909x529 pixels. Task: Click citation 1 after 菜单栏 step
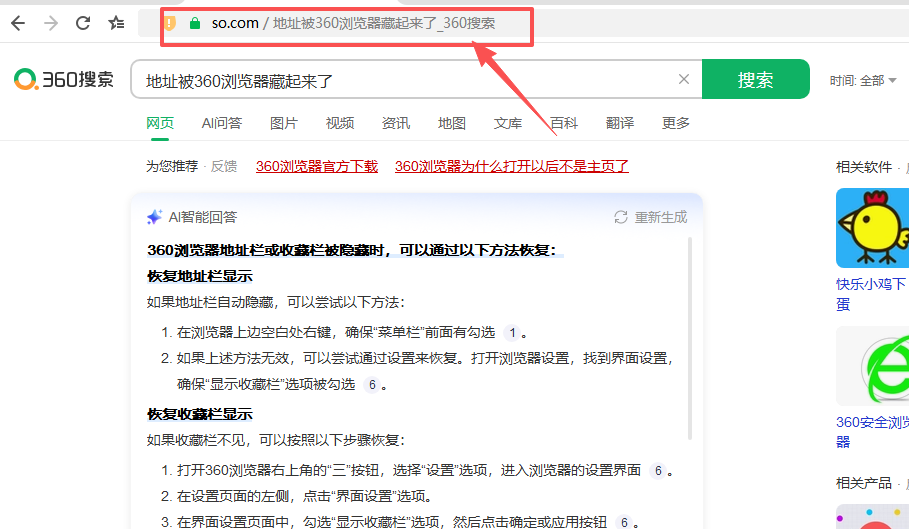click(512, 333)
